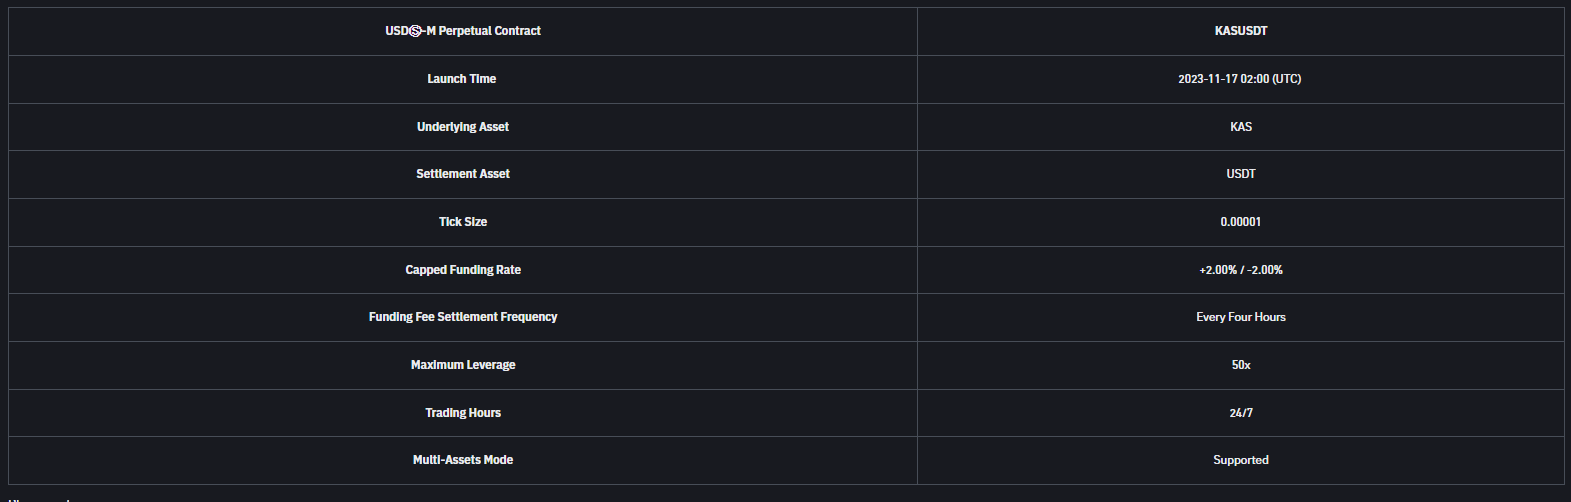Select the KASUSDT contract name cell
Viewport: 1571px width, 502px height.
point(1240,31)
